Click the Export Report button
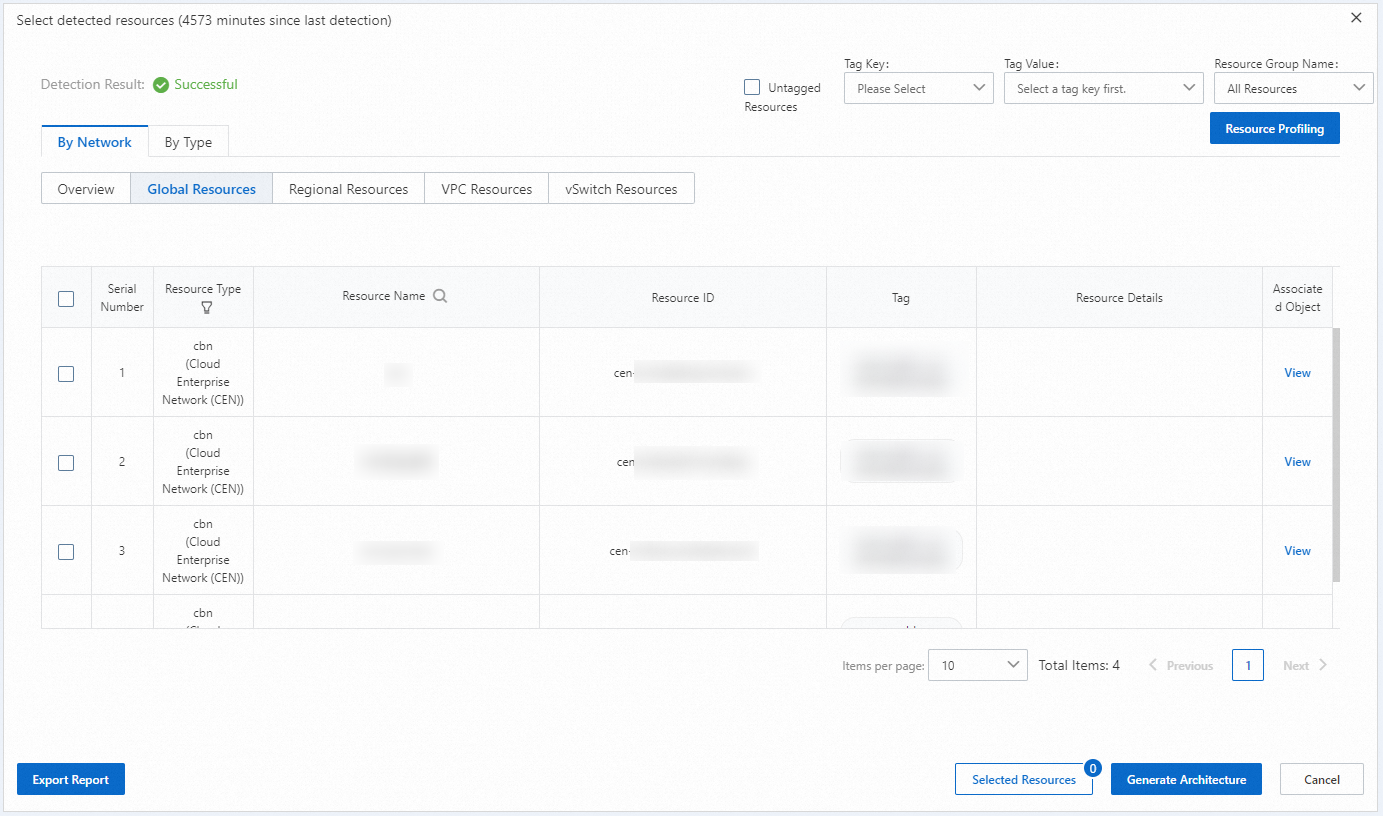Screen dimensions: 1383x816 point(71,780)
